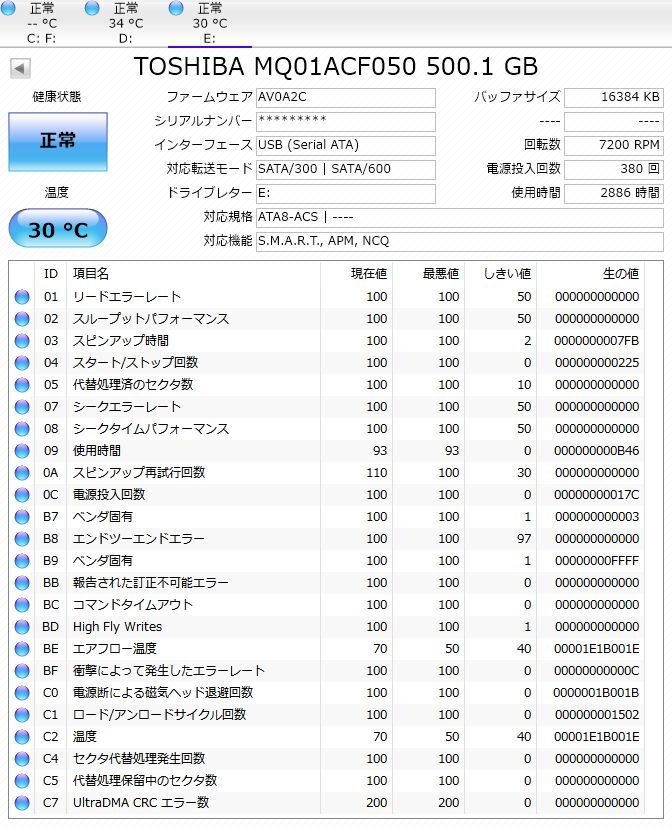The height and width of the screenshot is (827, 672).
Task: Click the drive letter field E:
Action: 346,194
